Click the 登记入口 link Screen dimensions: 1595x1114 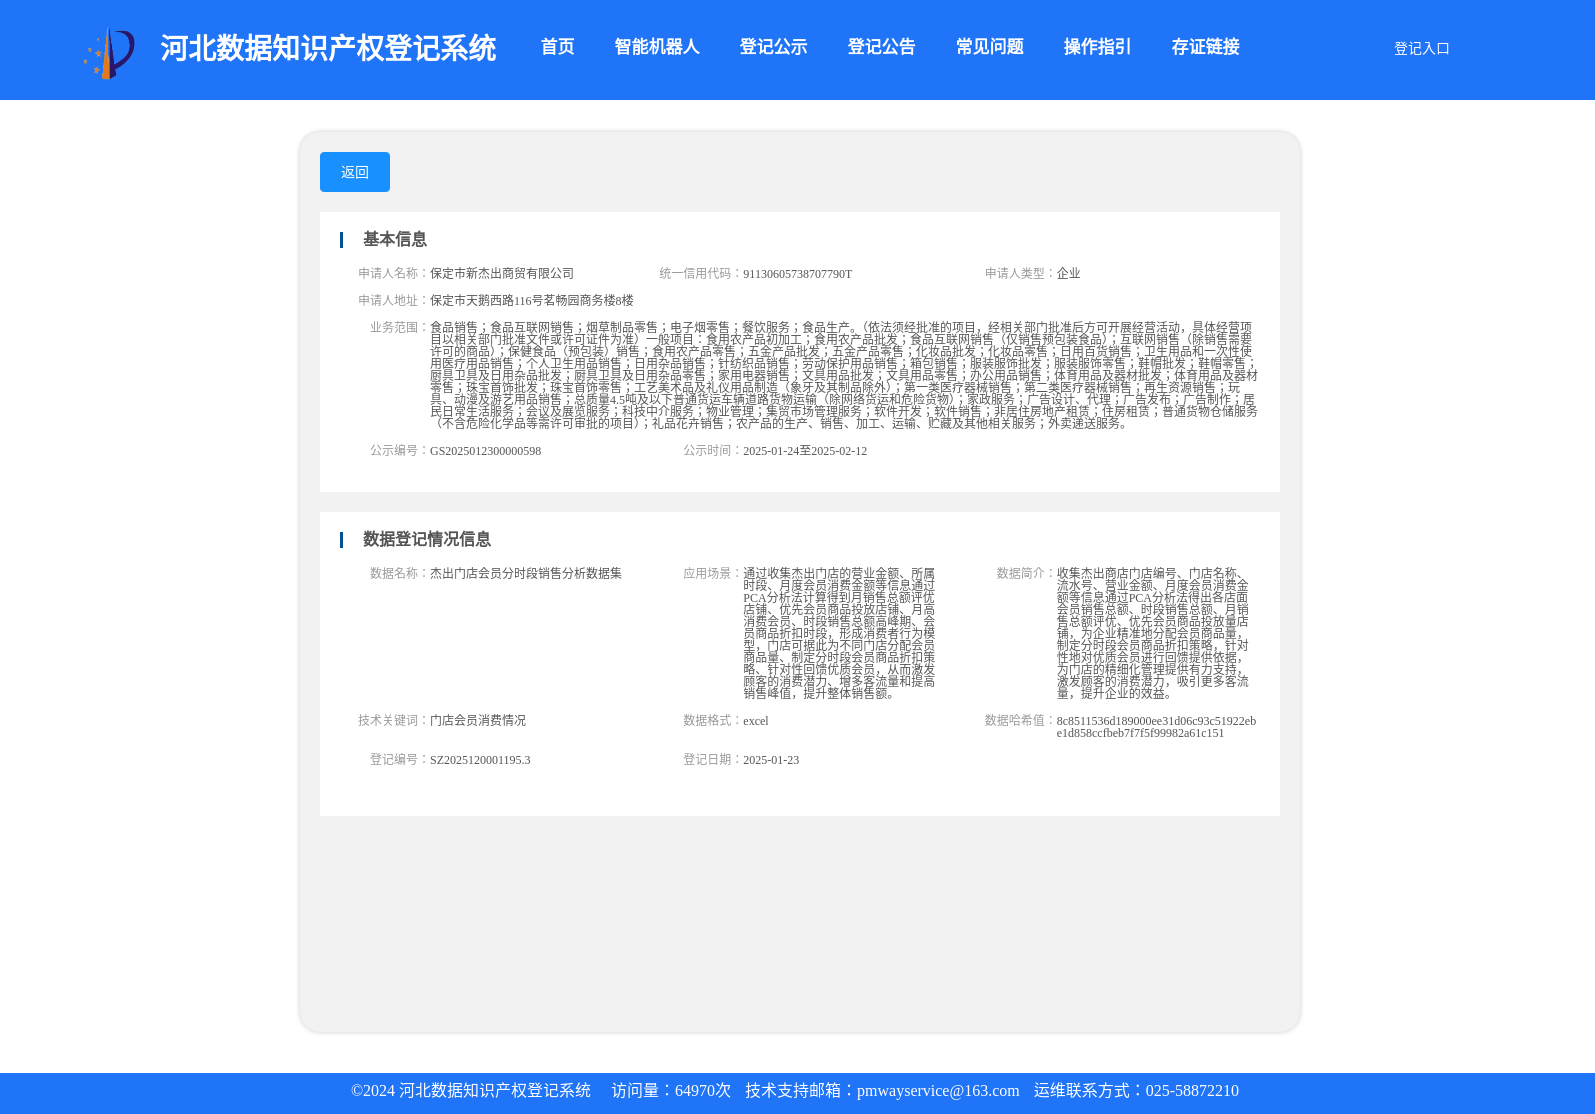[1421, 48]
